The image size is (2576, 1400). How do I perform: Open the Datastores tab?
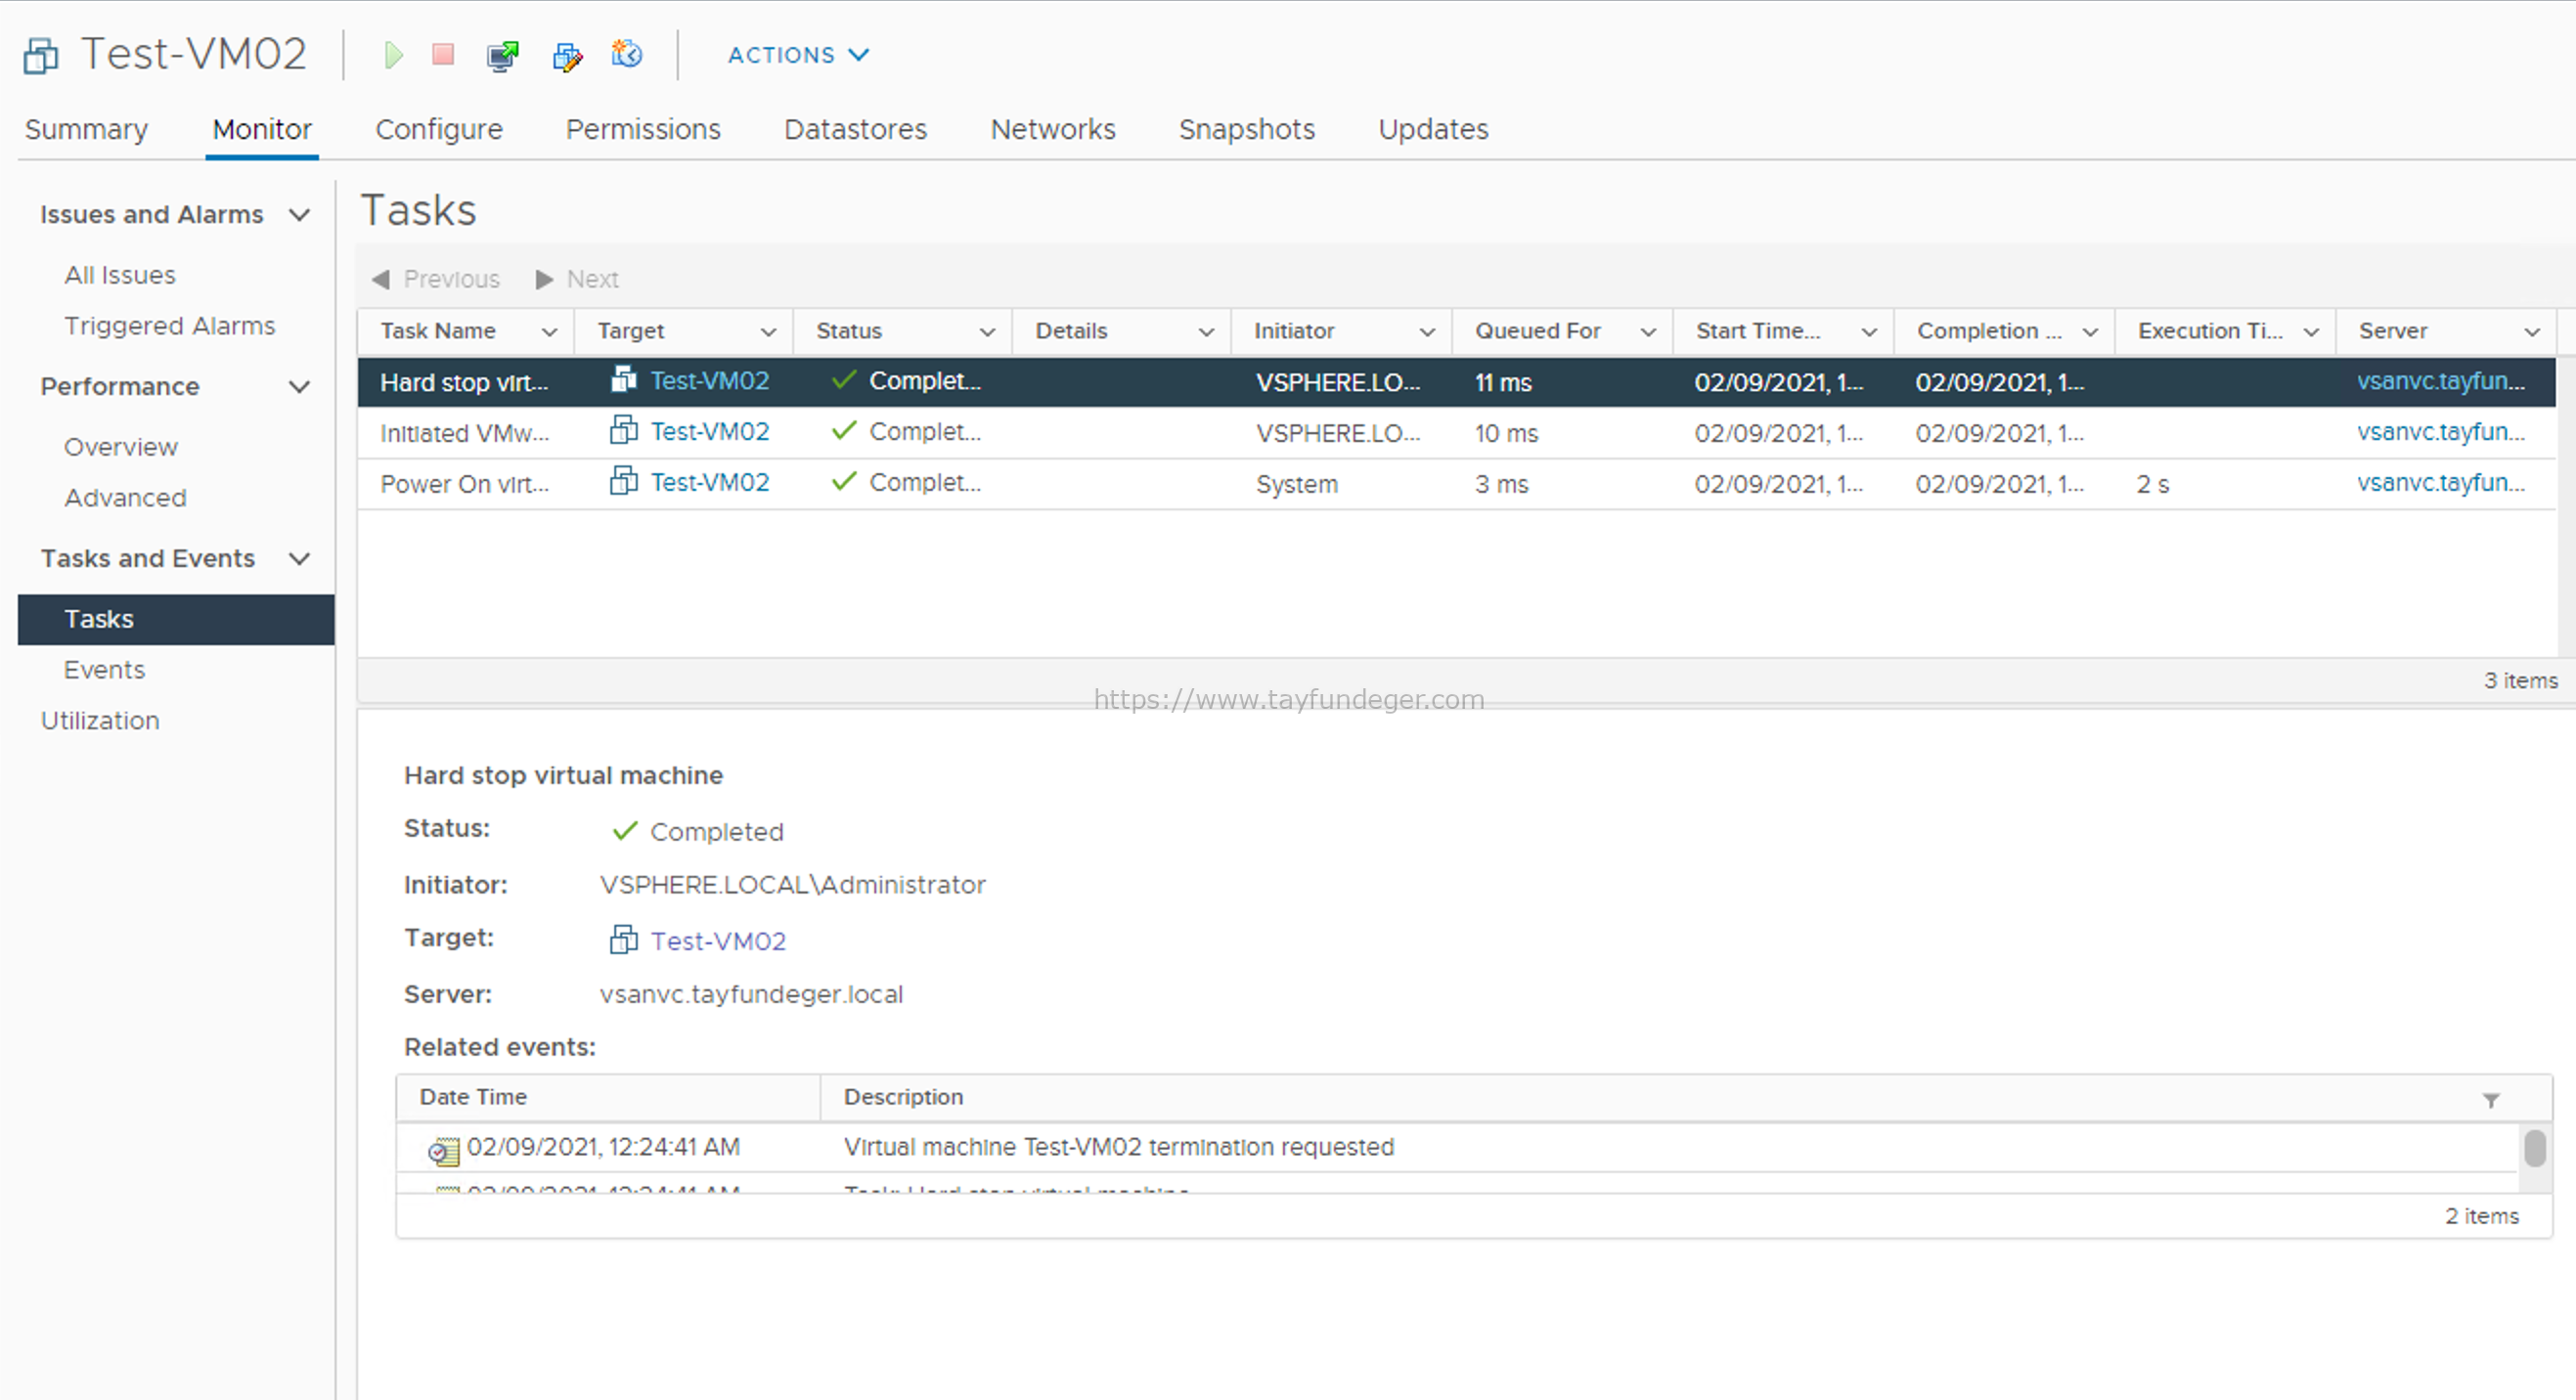(x=855, y=129)
